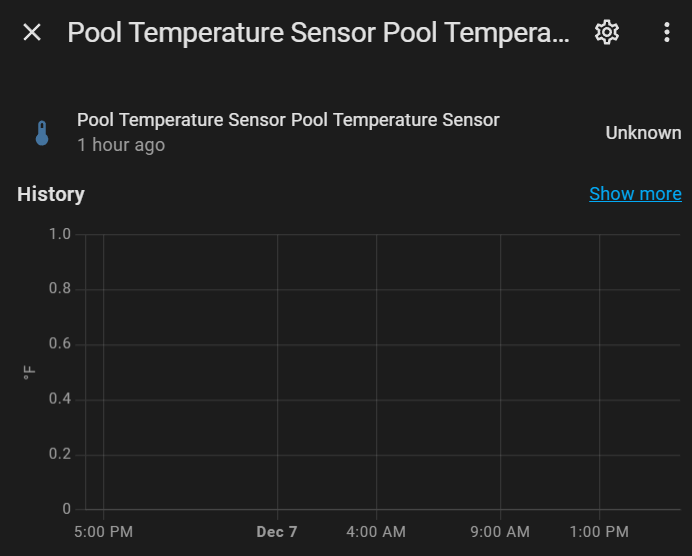Click the 1.0 y-axis label

click(60, 234)
